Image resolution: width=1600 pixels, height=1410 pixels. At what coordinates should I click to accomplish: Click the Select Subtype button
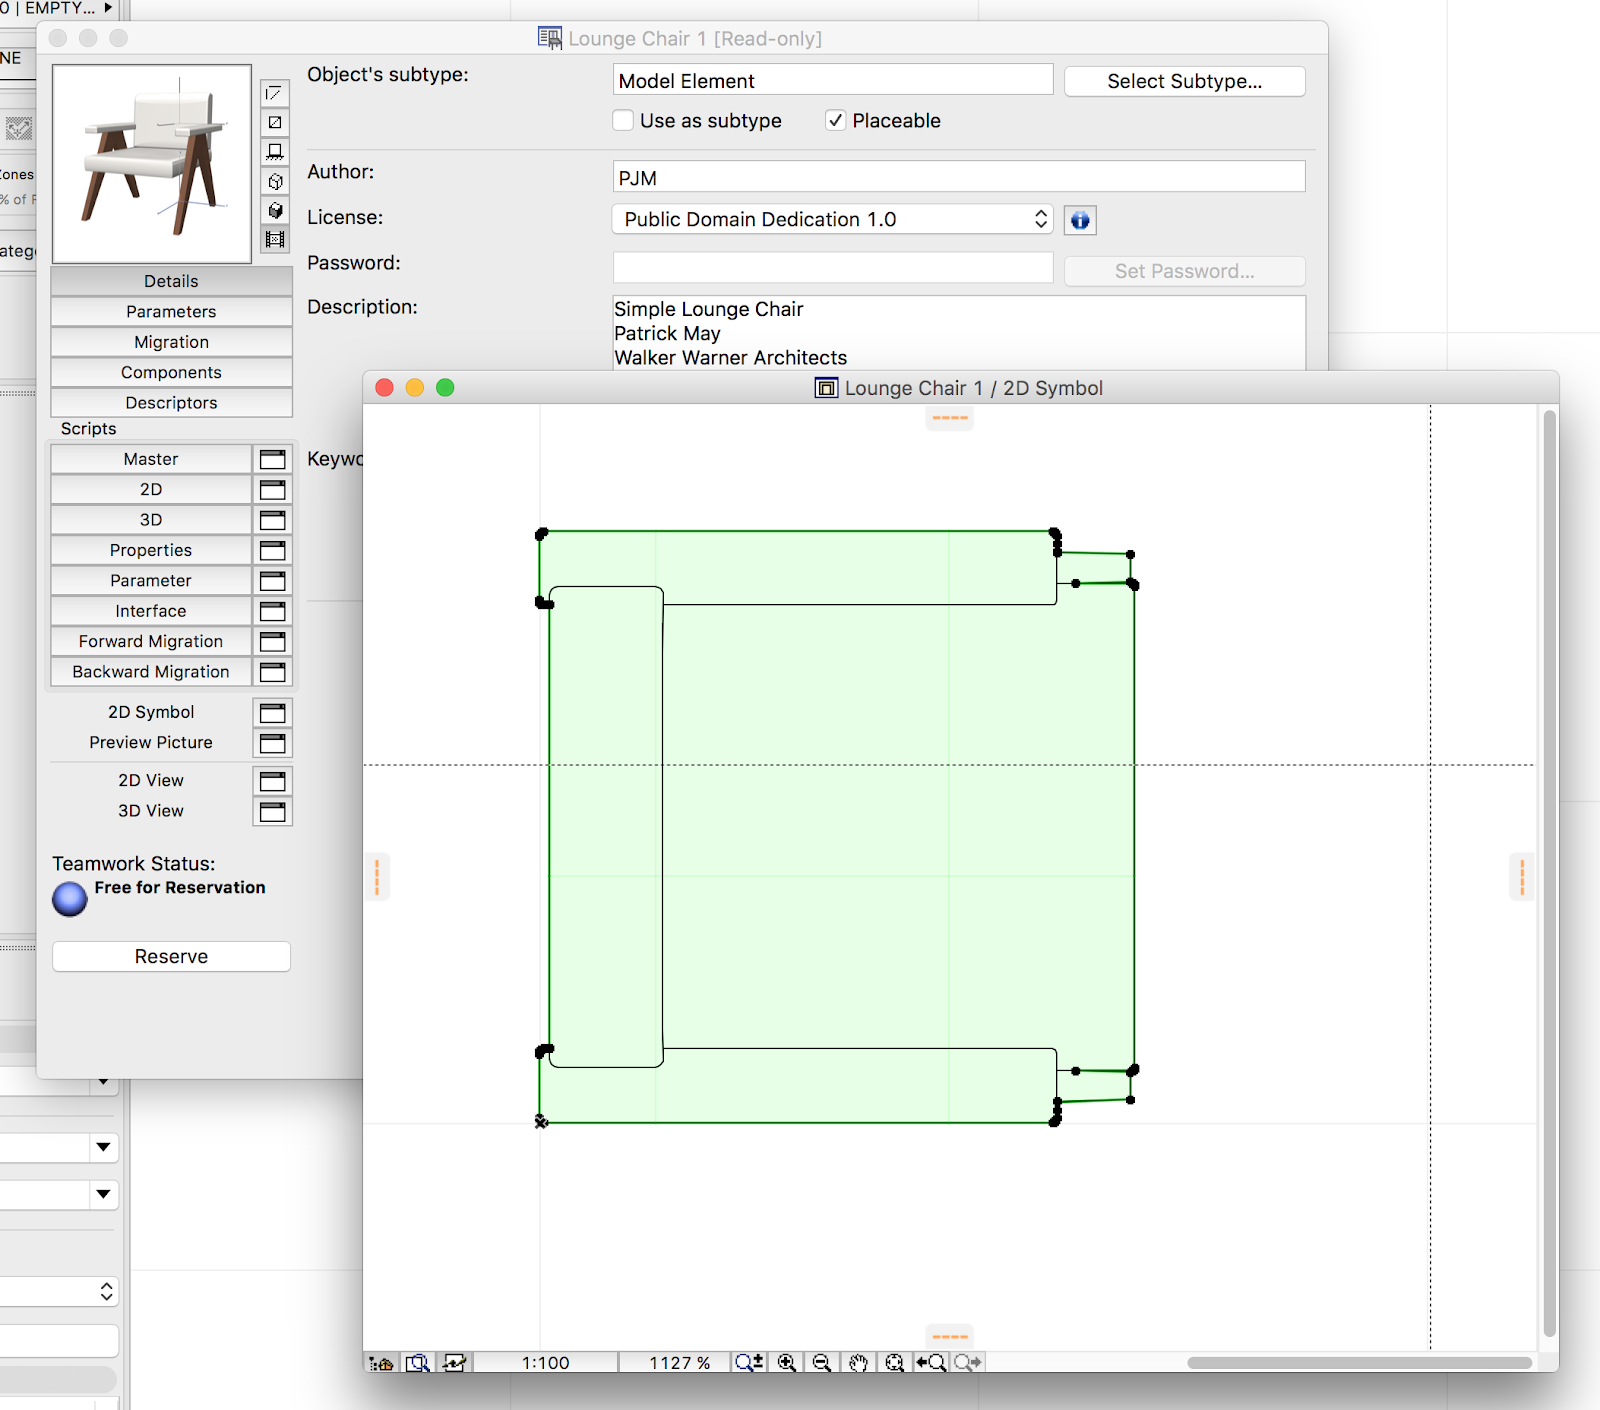pos(1184,82)
